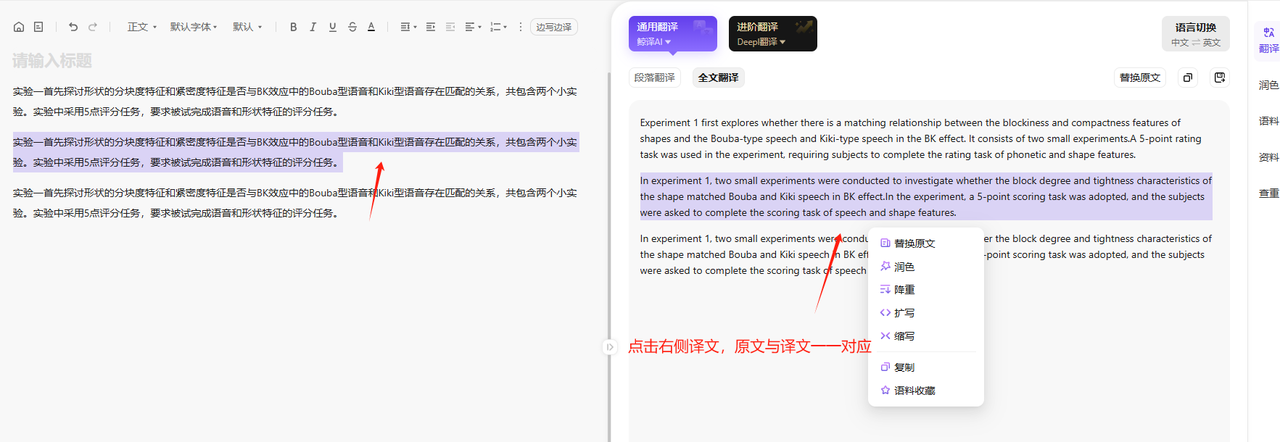Click the undo arrow icon
The image size is (1280, 442).
[73, 27]
